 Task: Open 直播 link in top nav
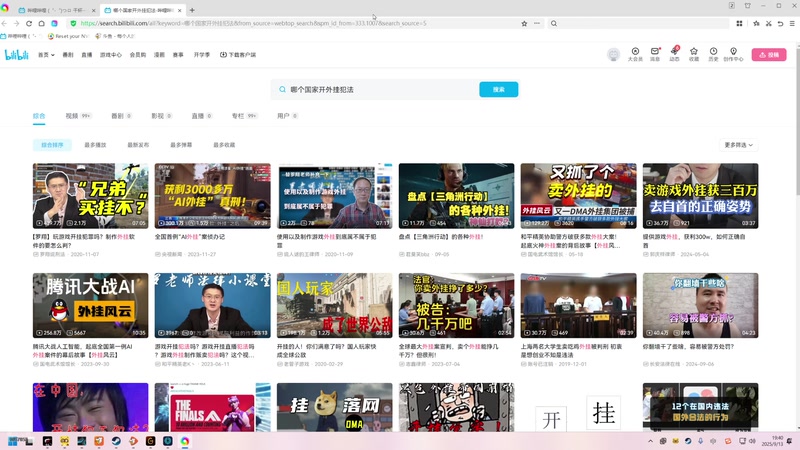click(87, 55)
